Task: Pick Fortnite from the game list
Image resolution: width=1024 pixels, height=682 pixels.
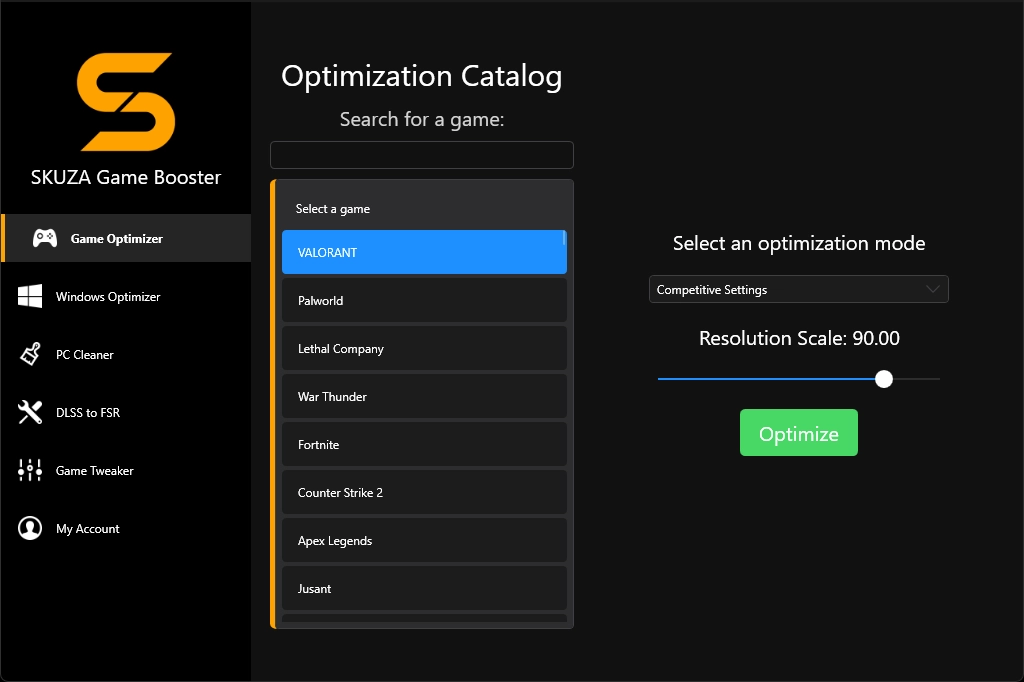Action: pyautogui.click(x=424, y=444)
